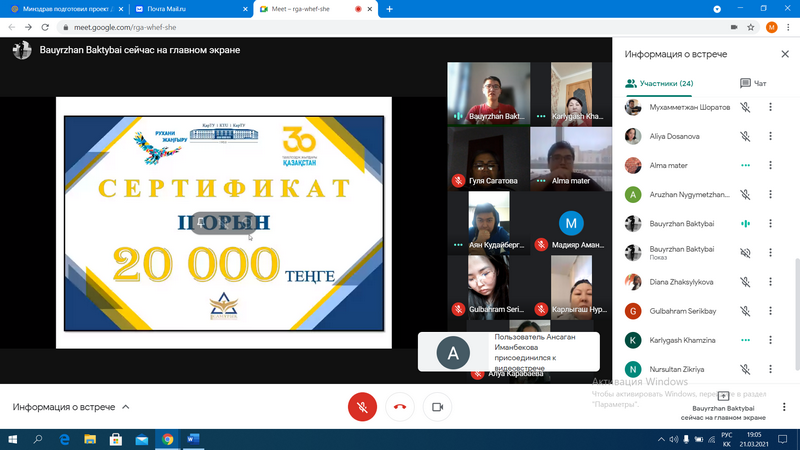Close the meeting info side panel
The height and width of the screenshot is (450, 800).
[785, 54]
